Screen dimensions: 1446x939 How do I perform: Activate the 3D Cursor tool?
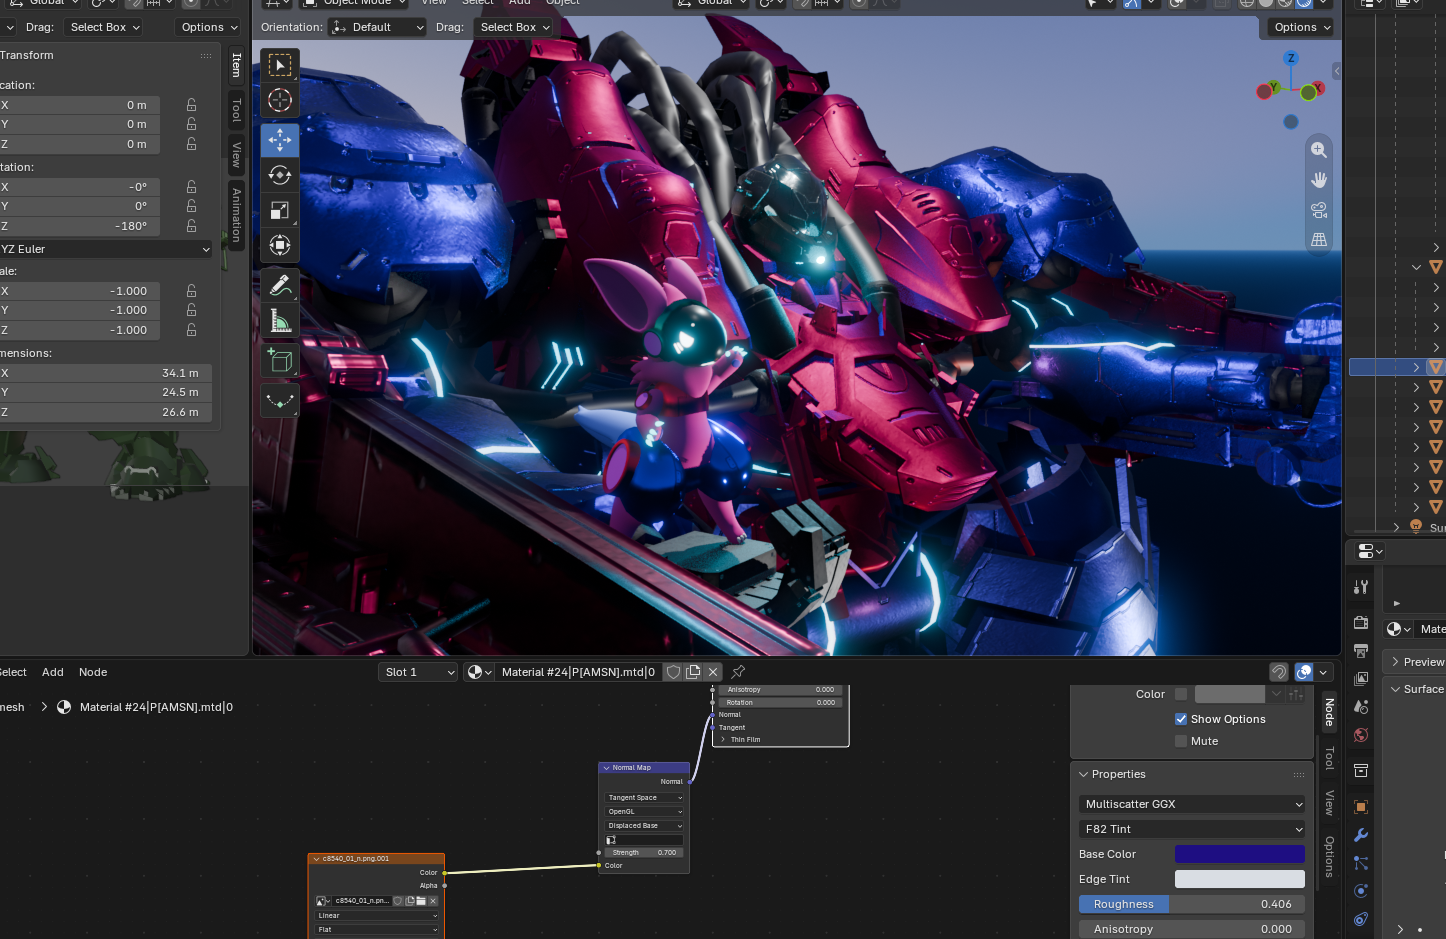[280, 101]
